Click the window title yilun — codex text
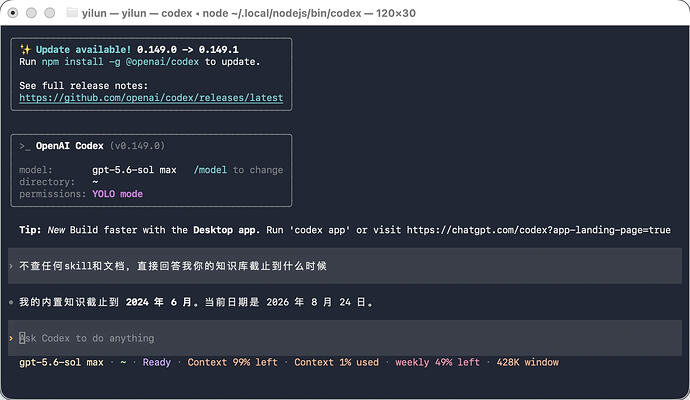The image size is (690, 400). 249,13
